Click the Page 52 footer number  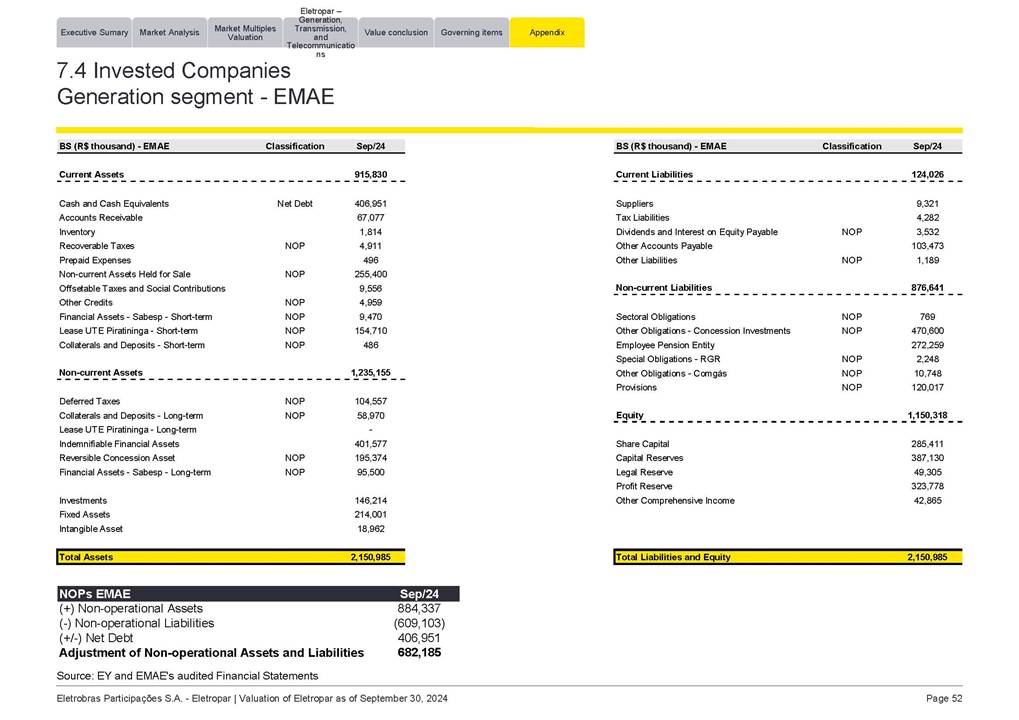943,697
